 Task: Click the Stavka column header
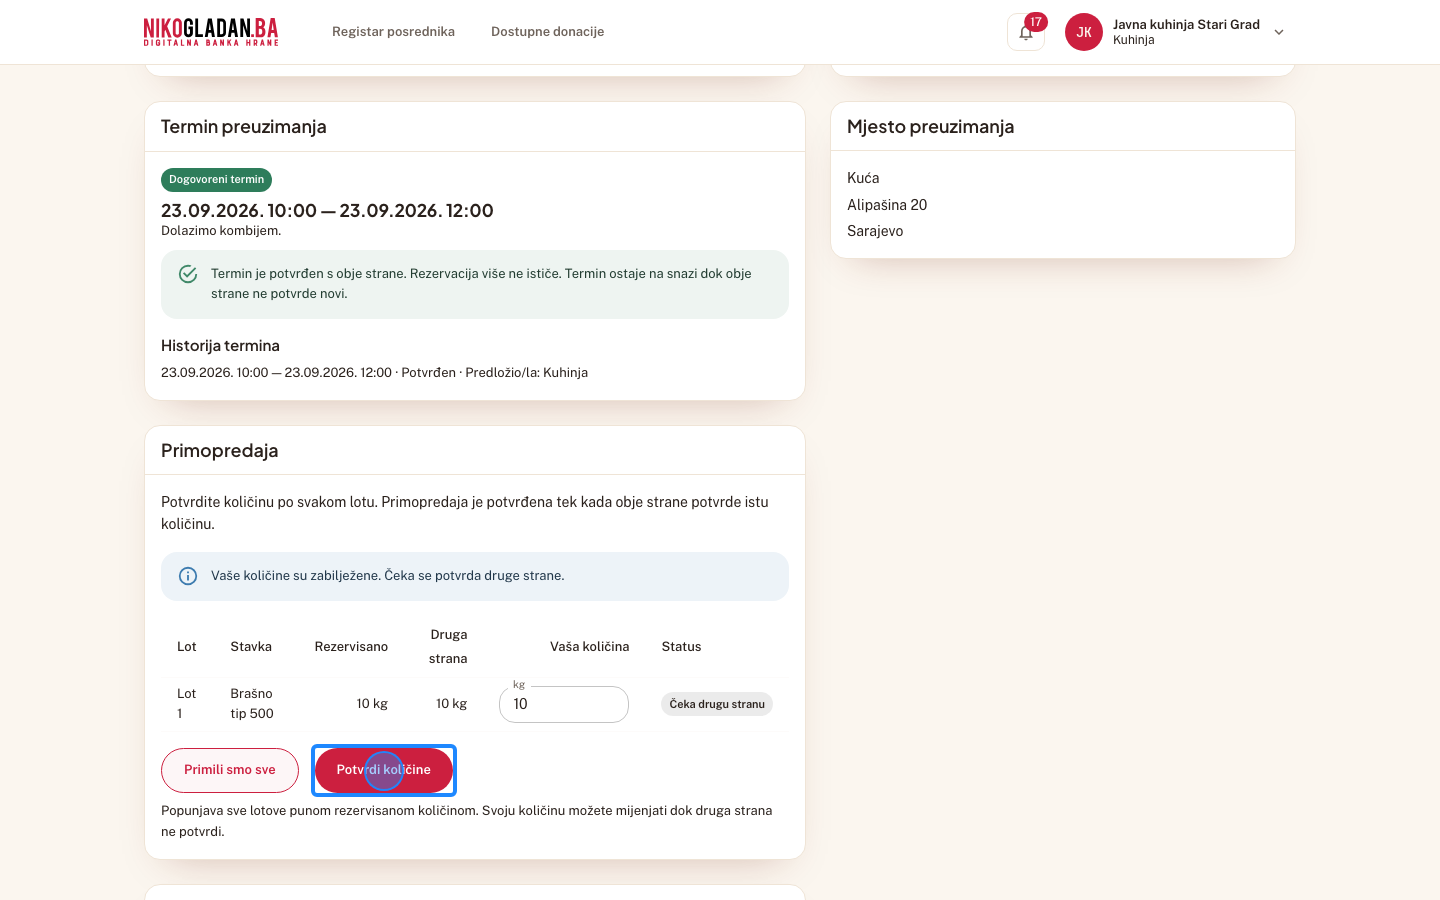(251, 647)
